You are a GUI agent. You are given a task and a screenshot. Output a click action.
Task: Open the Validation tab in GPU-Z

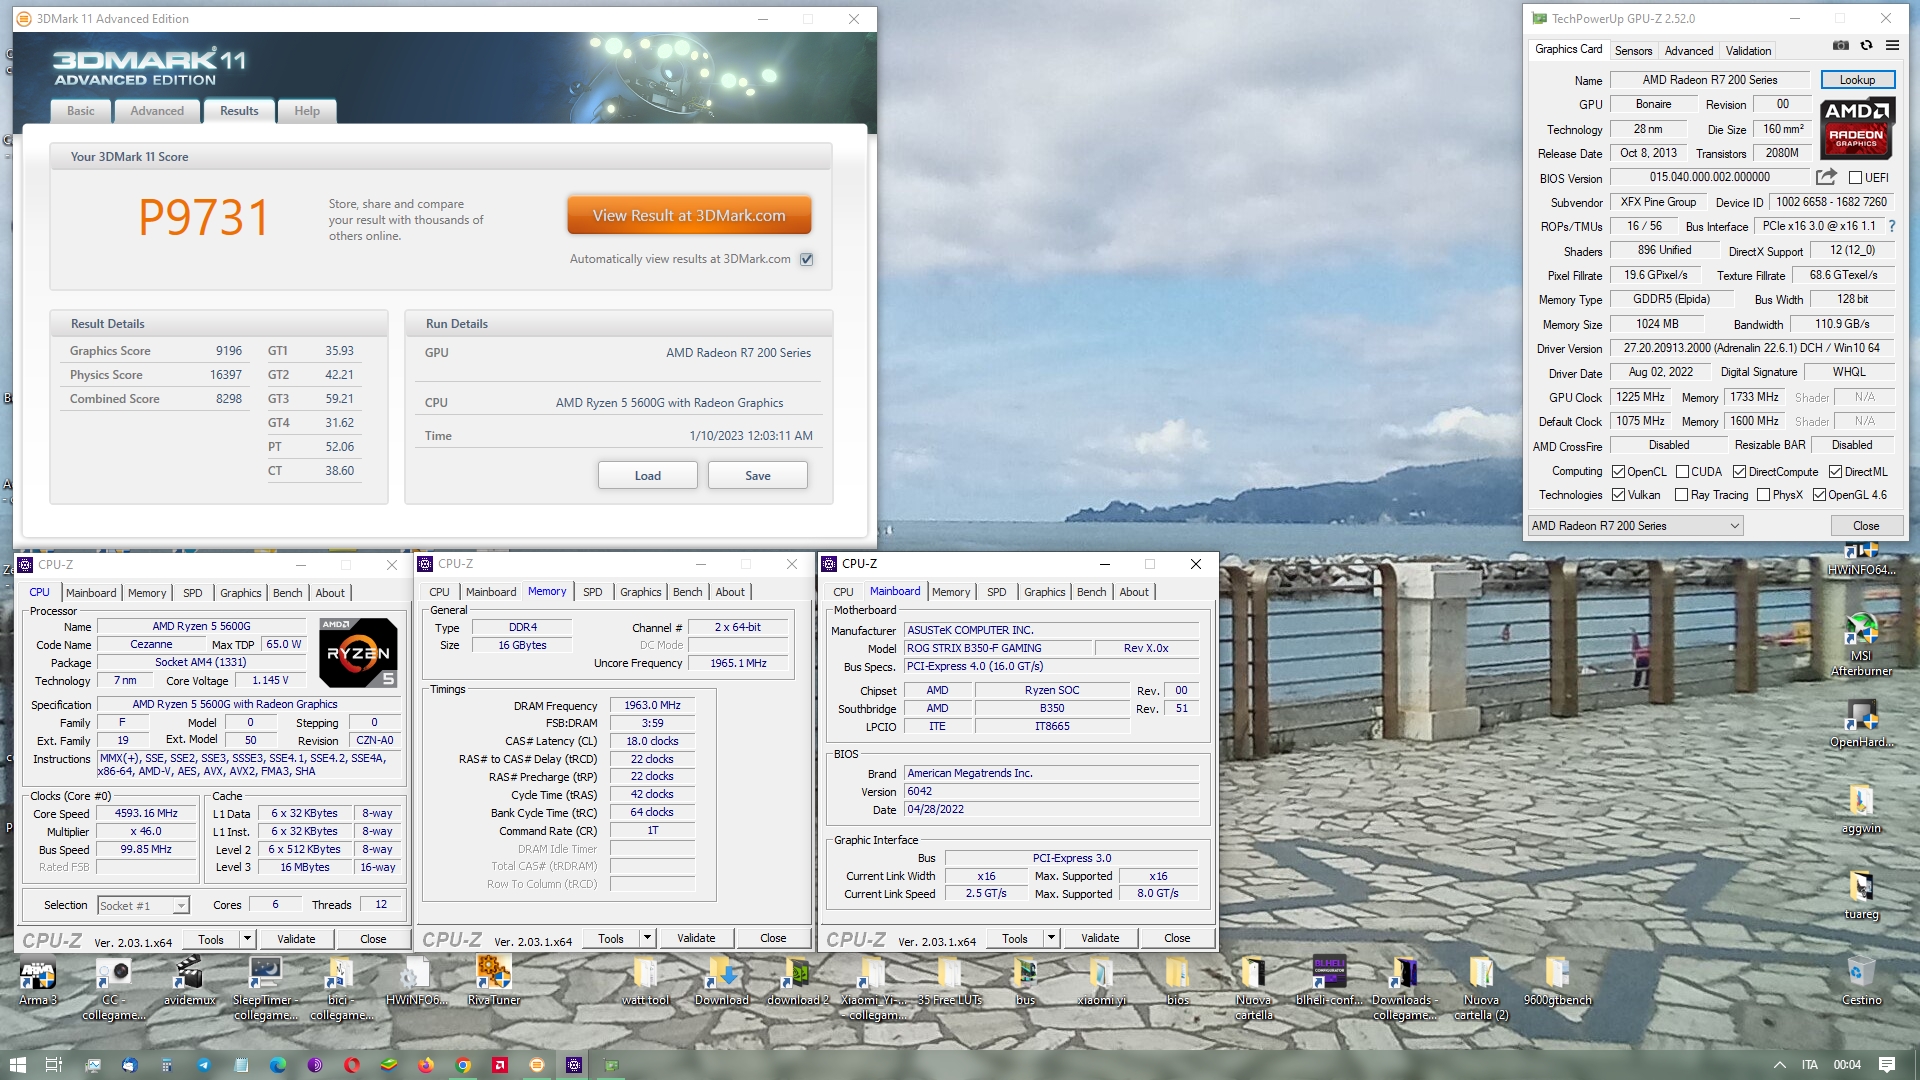(x=1748, y=50)
